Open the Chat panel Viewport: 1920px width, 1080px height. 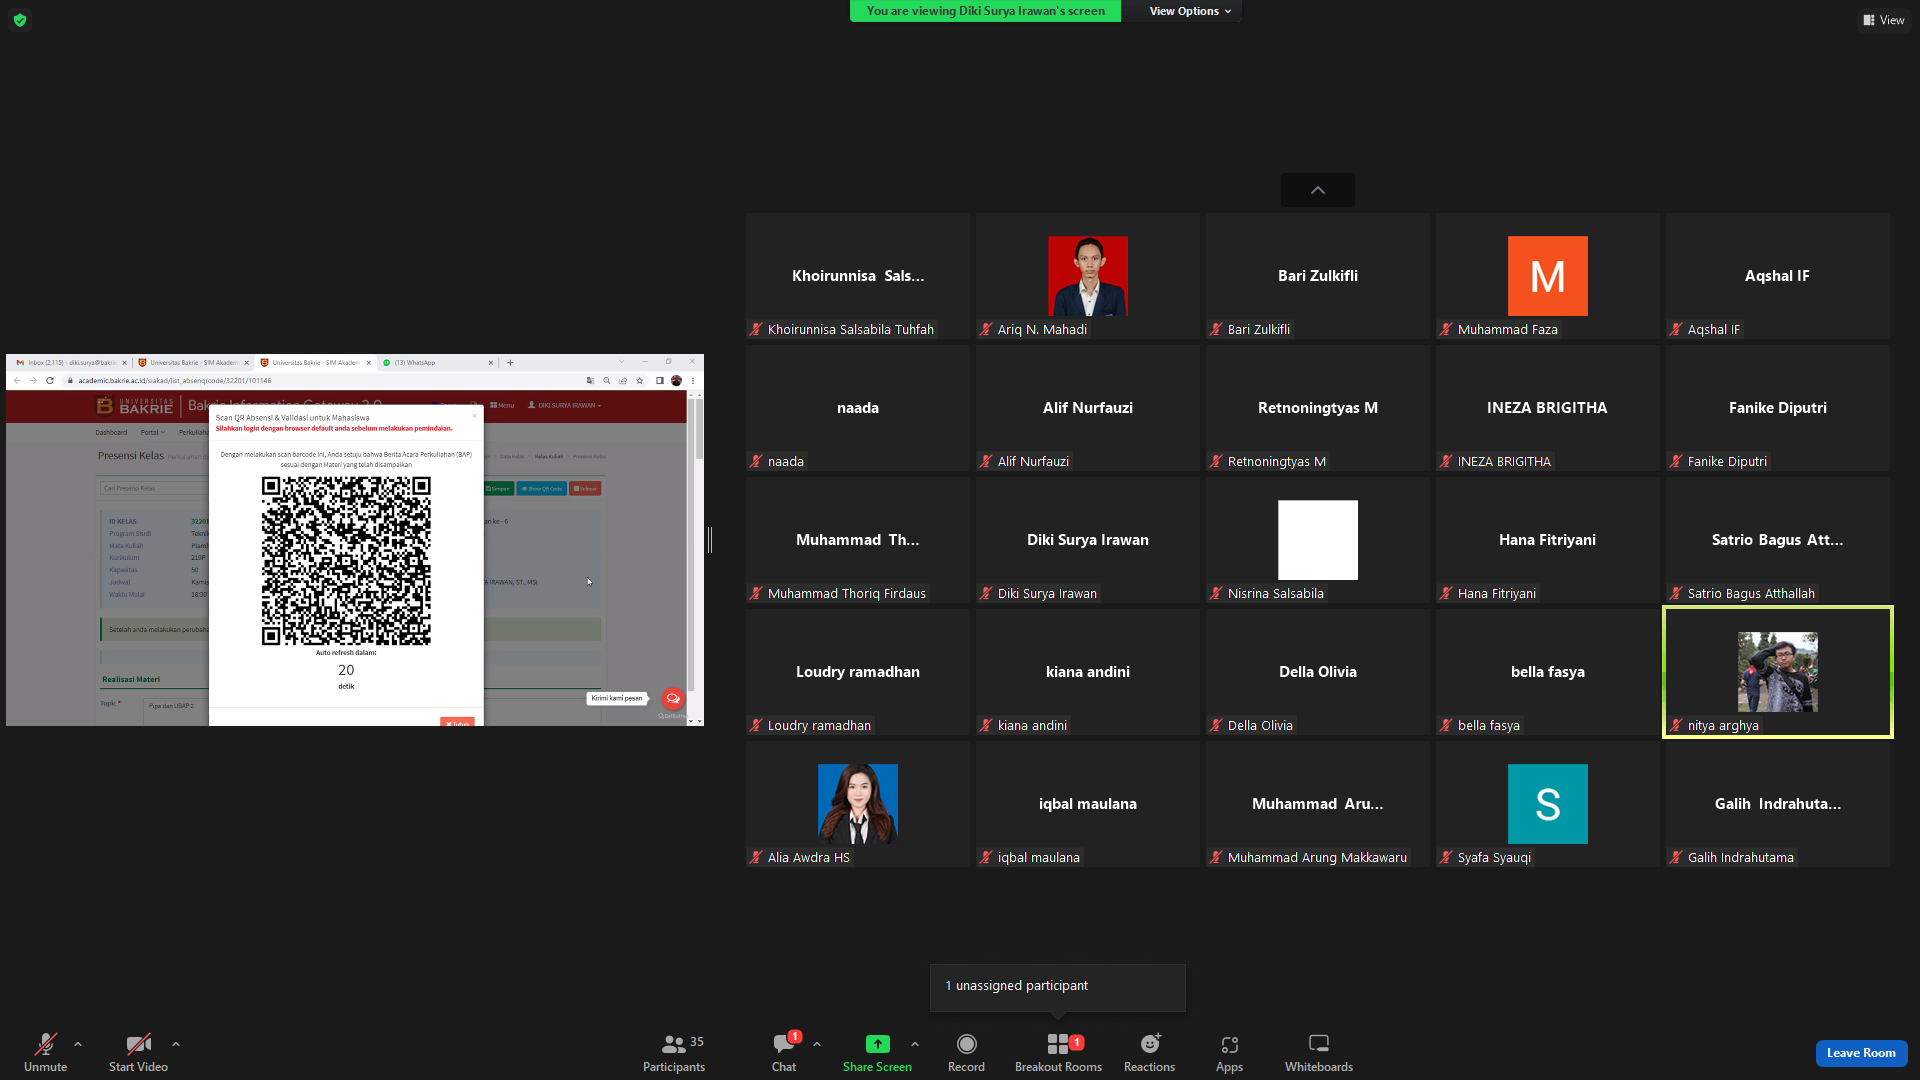[784, 1052]
